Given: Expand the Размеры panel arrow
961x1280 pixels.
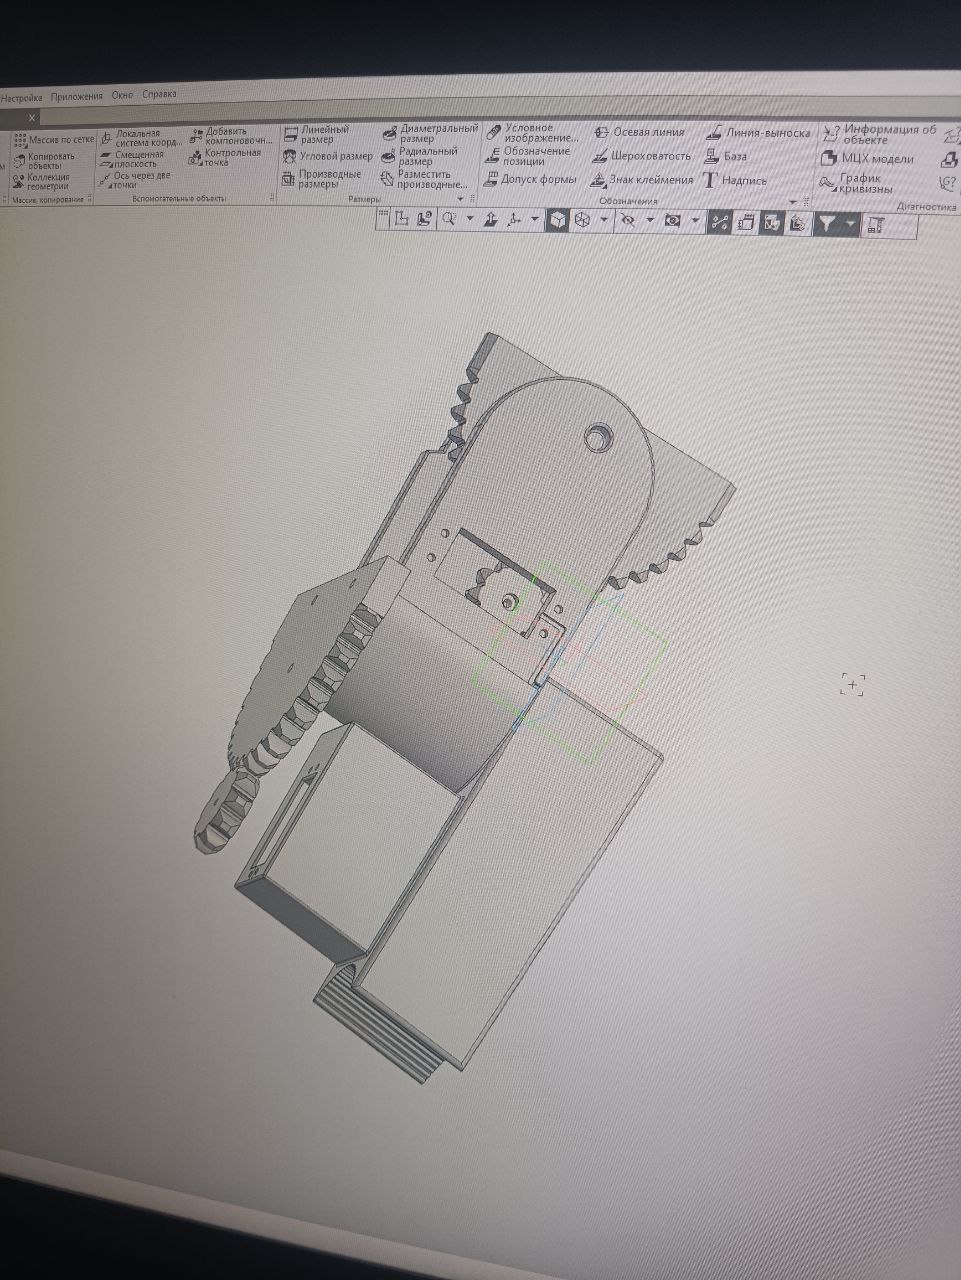Looking at the screenshot, I should click(x=460, y=199).
